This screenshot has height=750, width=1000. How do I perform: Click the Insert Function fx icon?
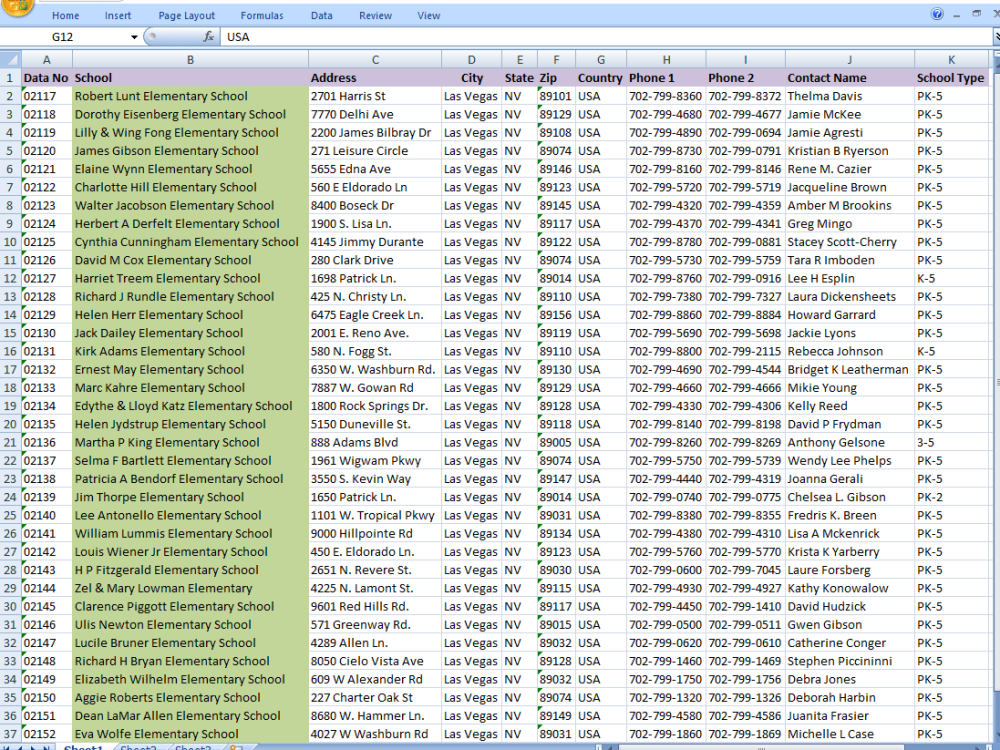pos(209,37)
